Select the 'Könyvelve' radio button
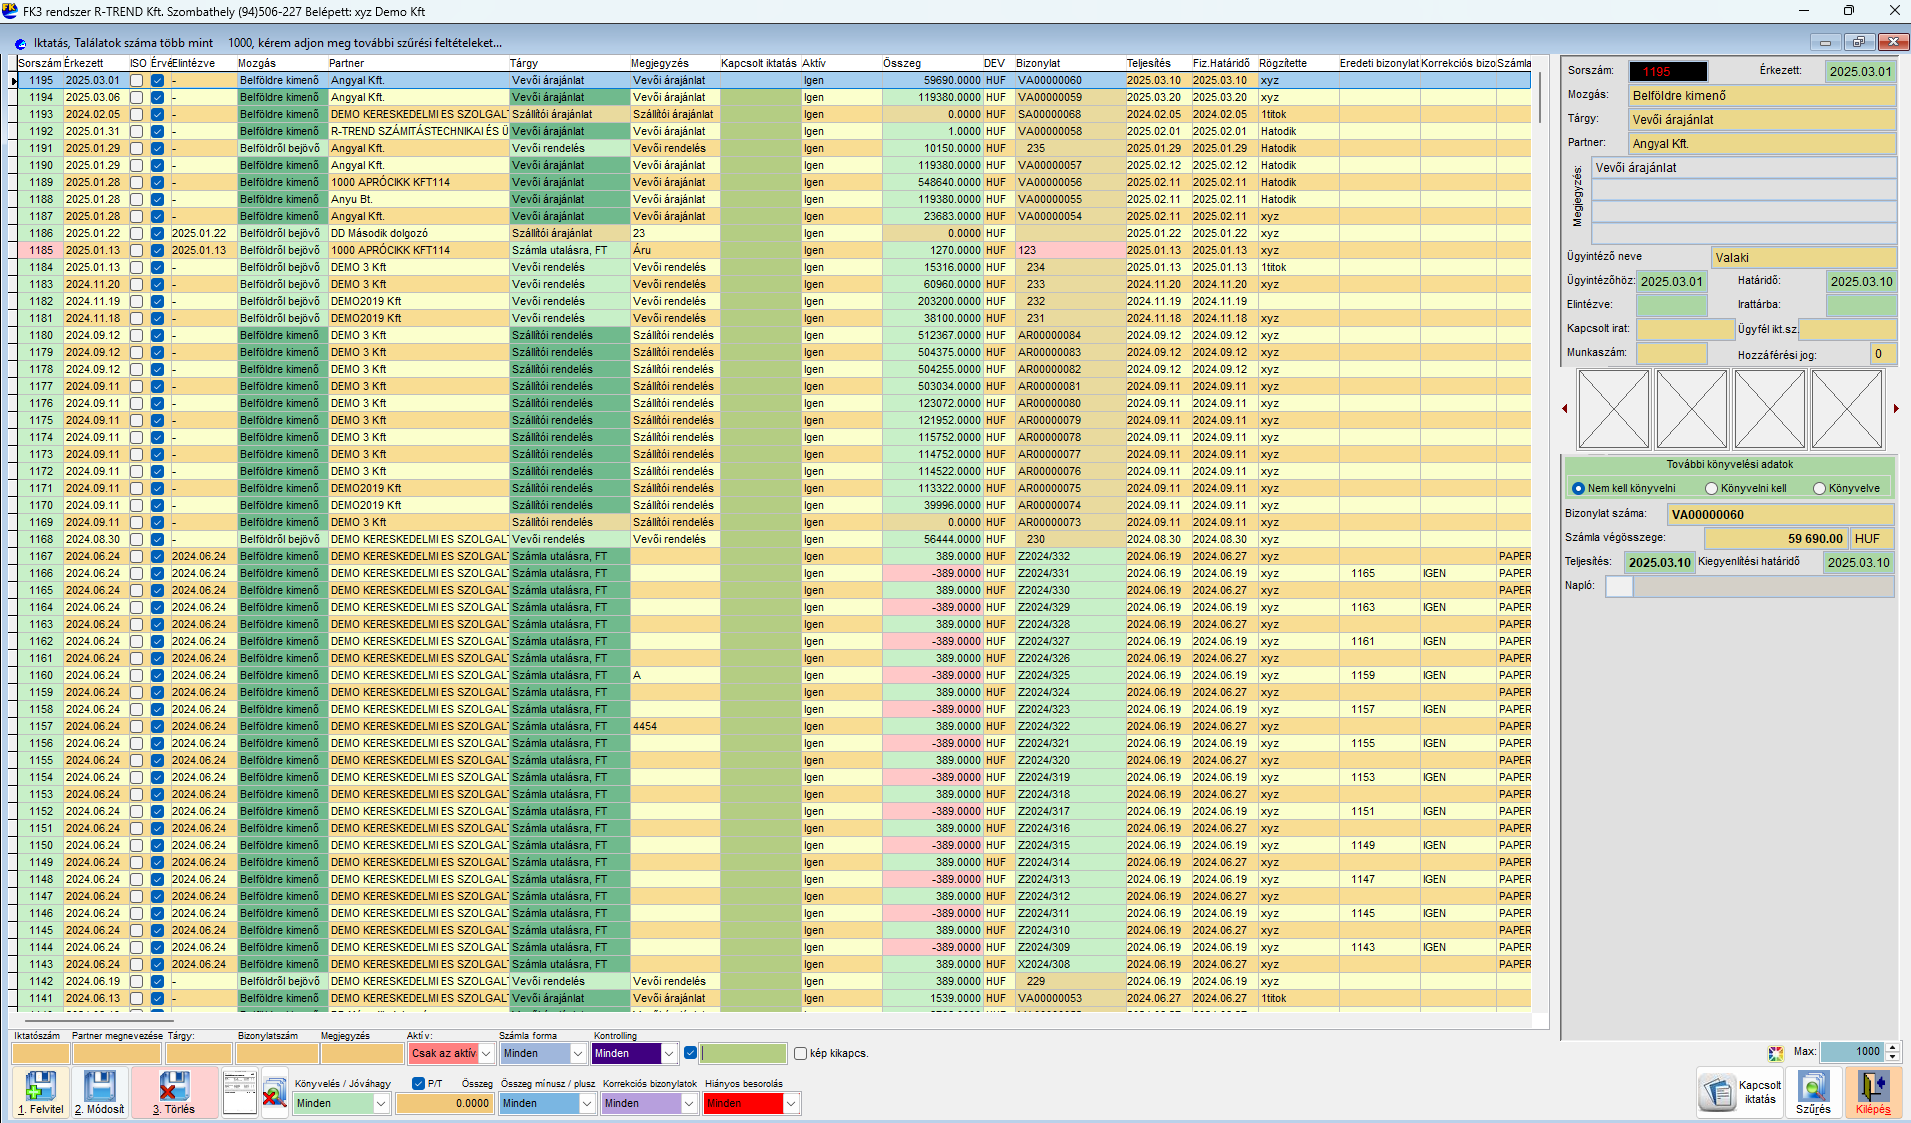 pos(1819,489)
